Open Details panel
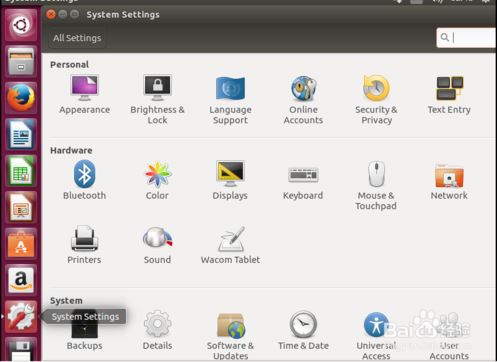The image size is (497, 362). pos(157,330)
